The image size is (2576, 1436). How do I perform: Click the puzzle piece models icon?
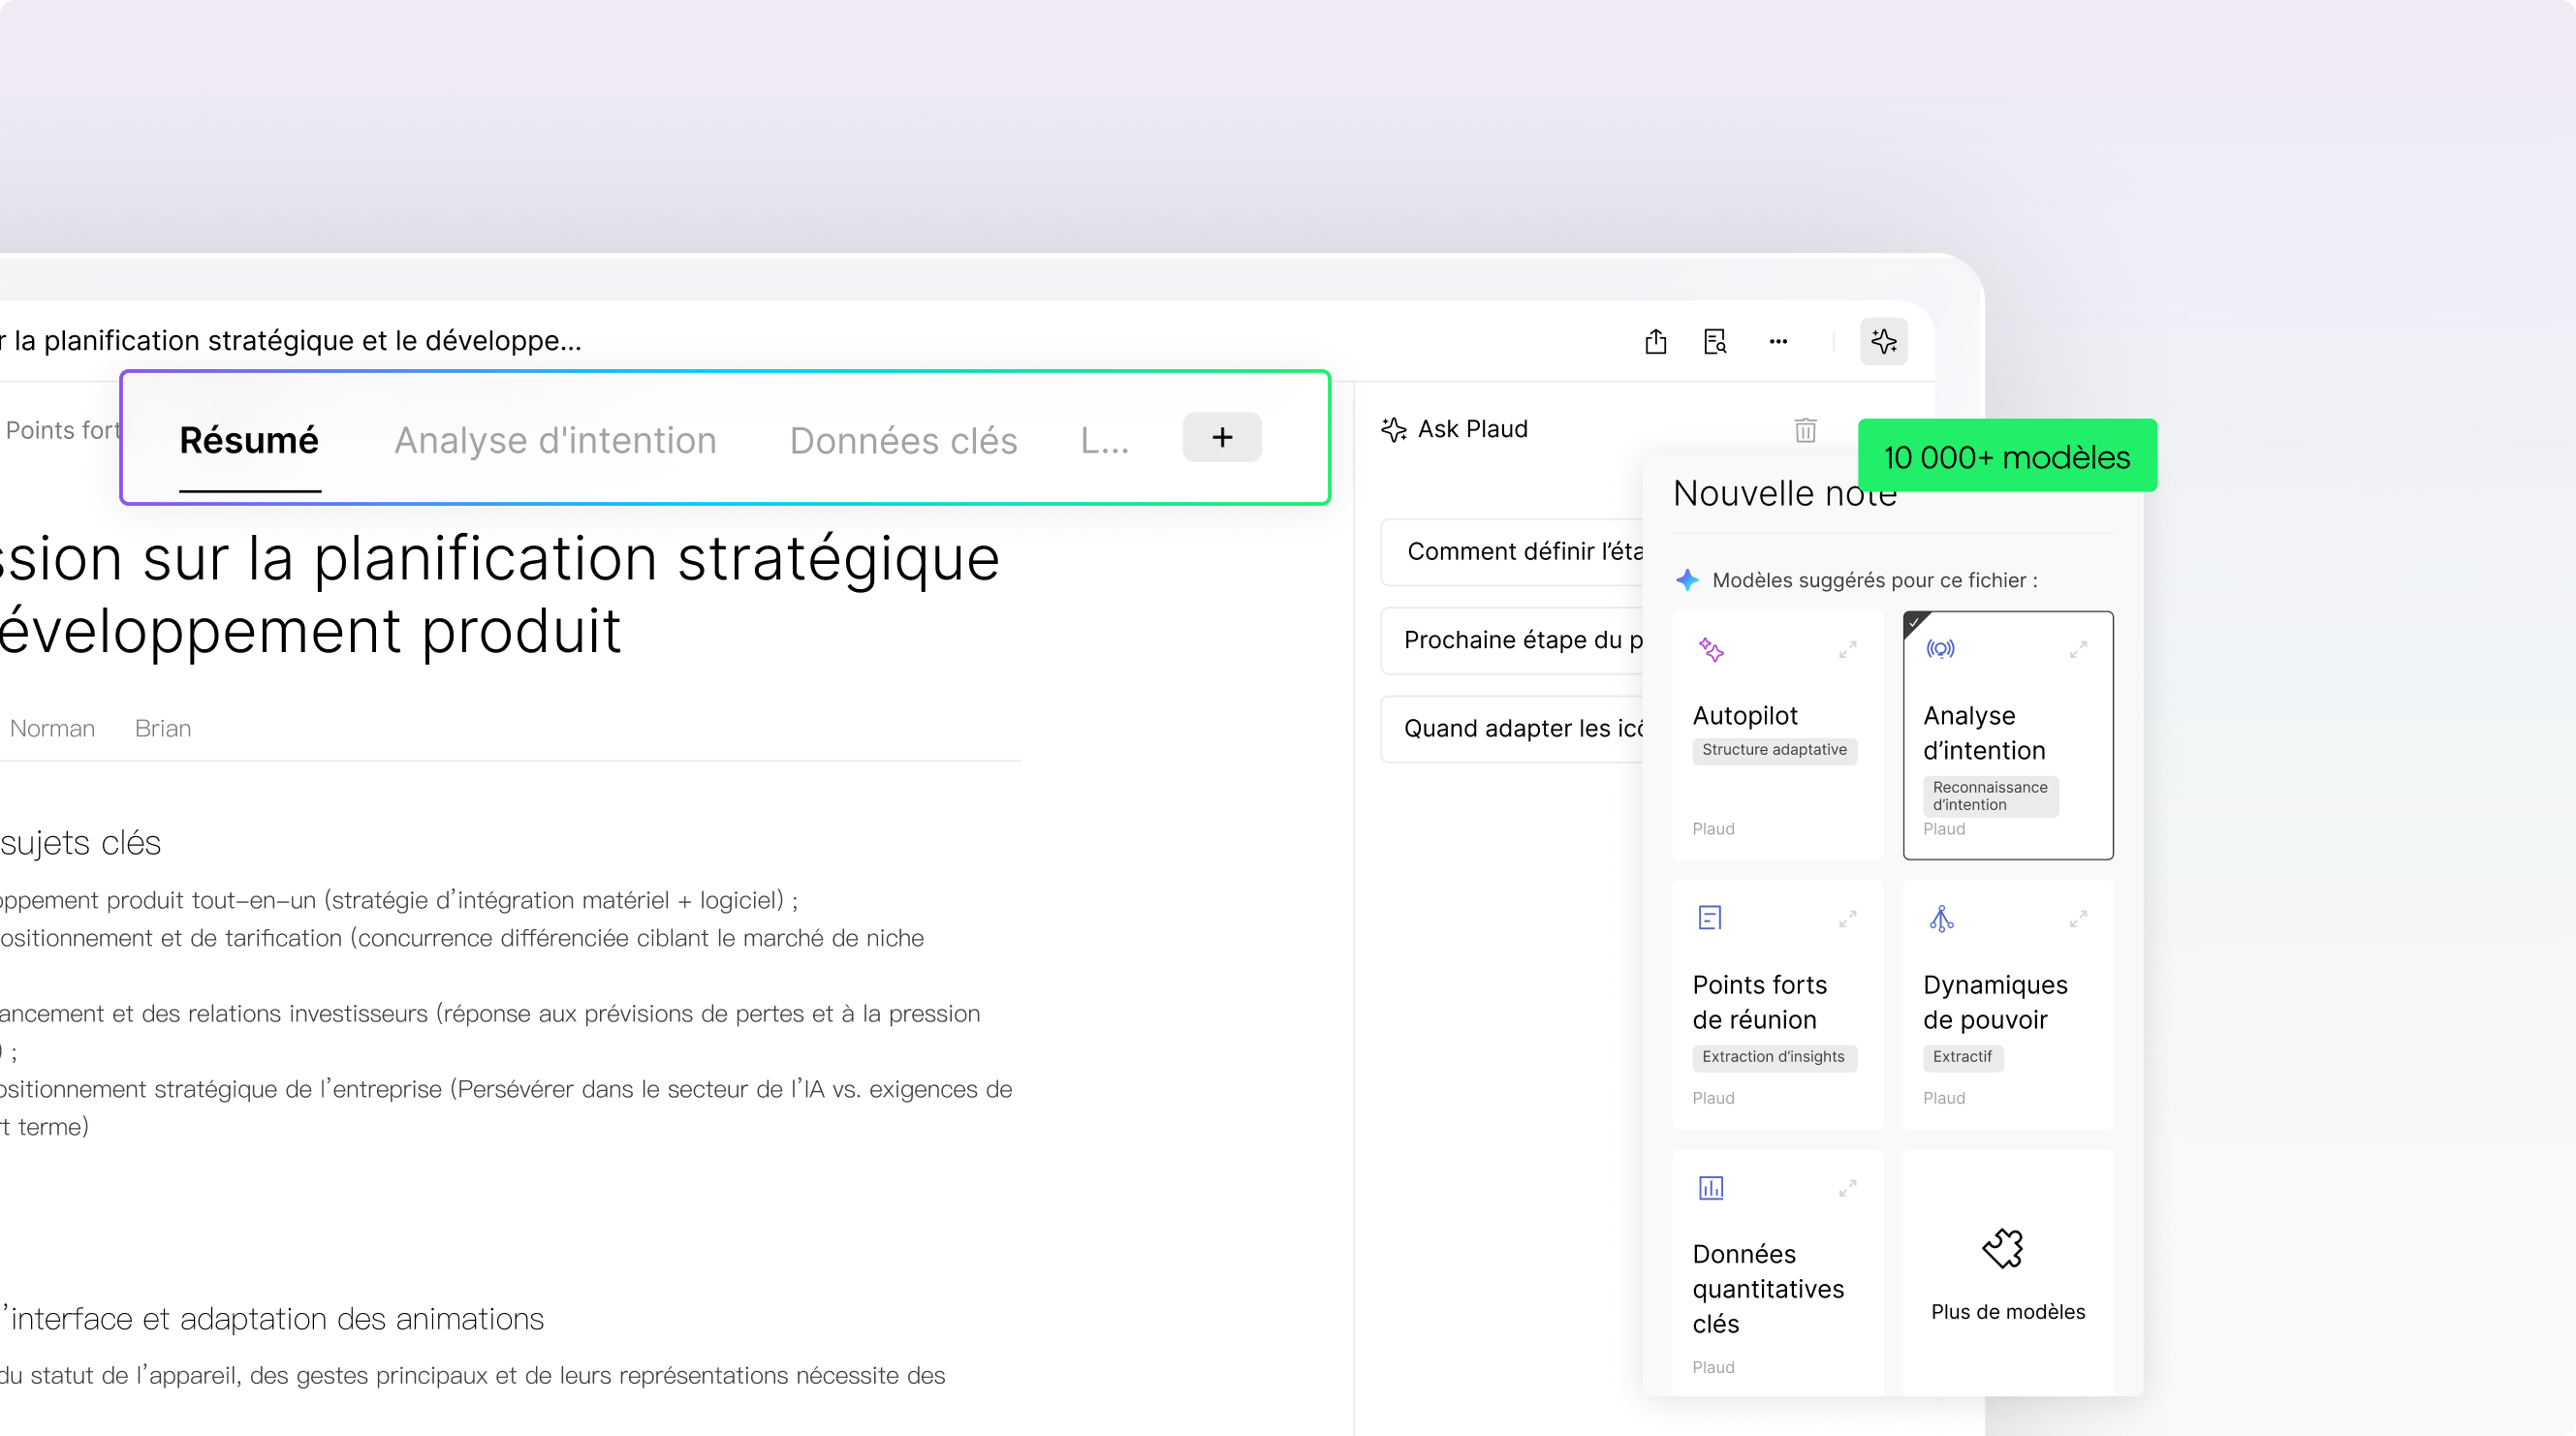tap(2003, 1248)
